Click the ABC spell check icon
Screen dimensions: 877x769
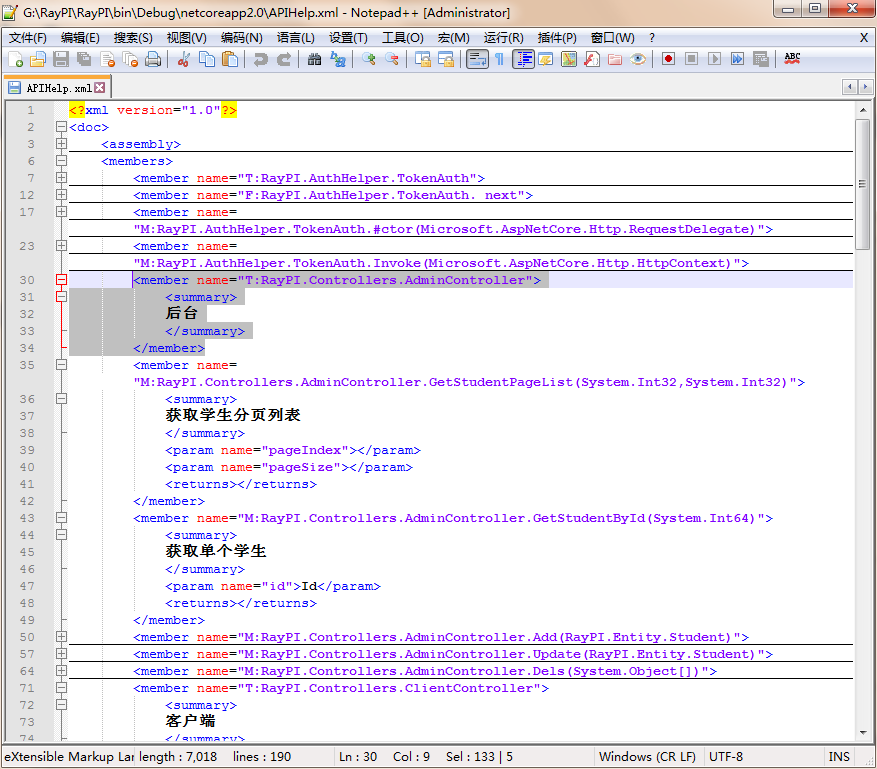click(792, 60)
